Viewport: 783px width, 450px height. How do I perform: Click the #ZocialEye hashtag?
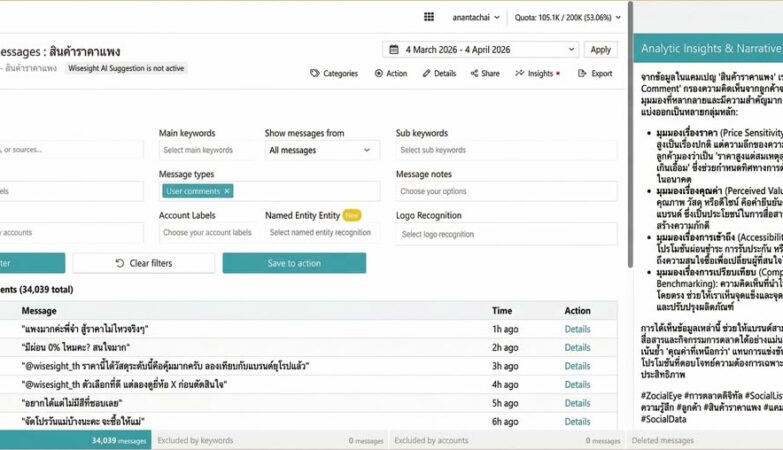pyautogui.click(x=661, y=396)
